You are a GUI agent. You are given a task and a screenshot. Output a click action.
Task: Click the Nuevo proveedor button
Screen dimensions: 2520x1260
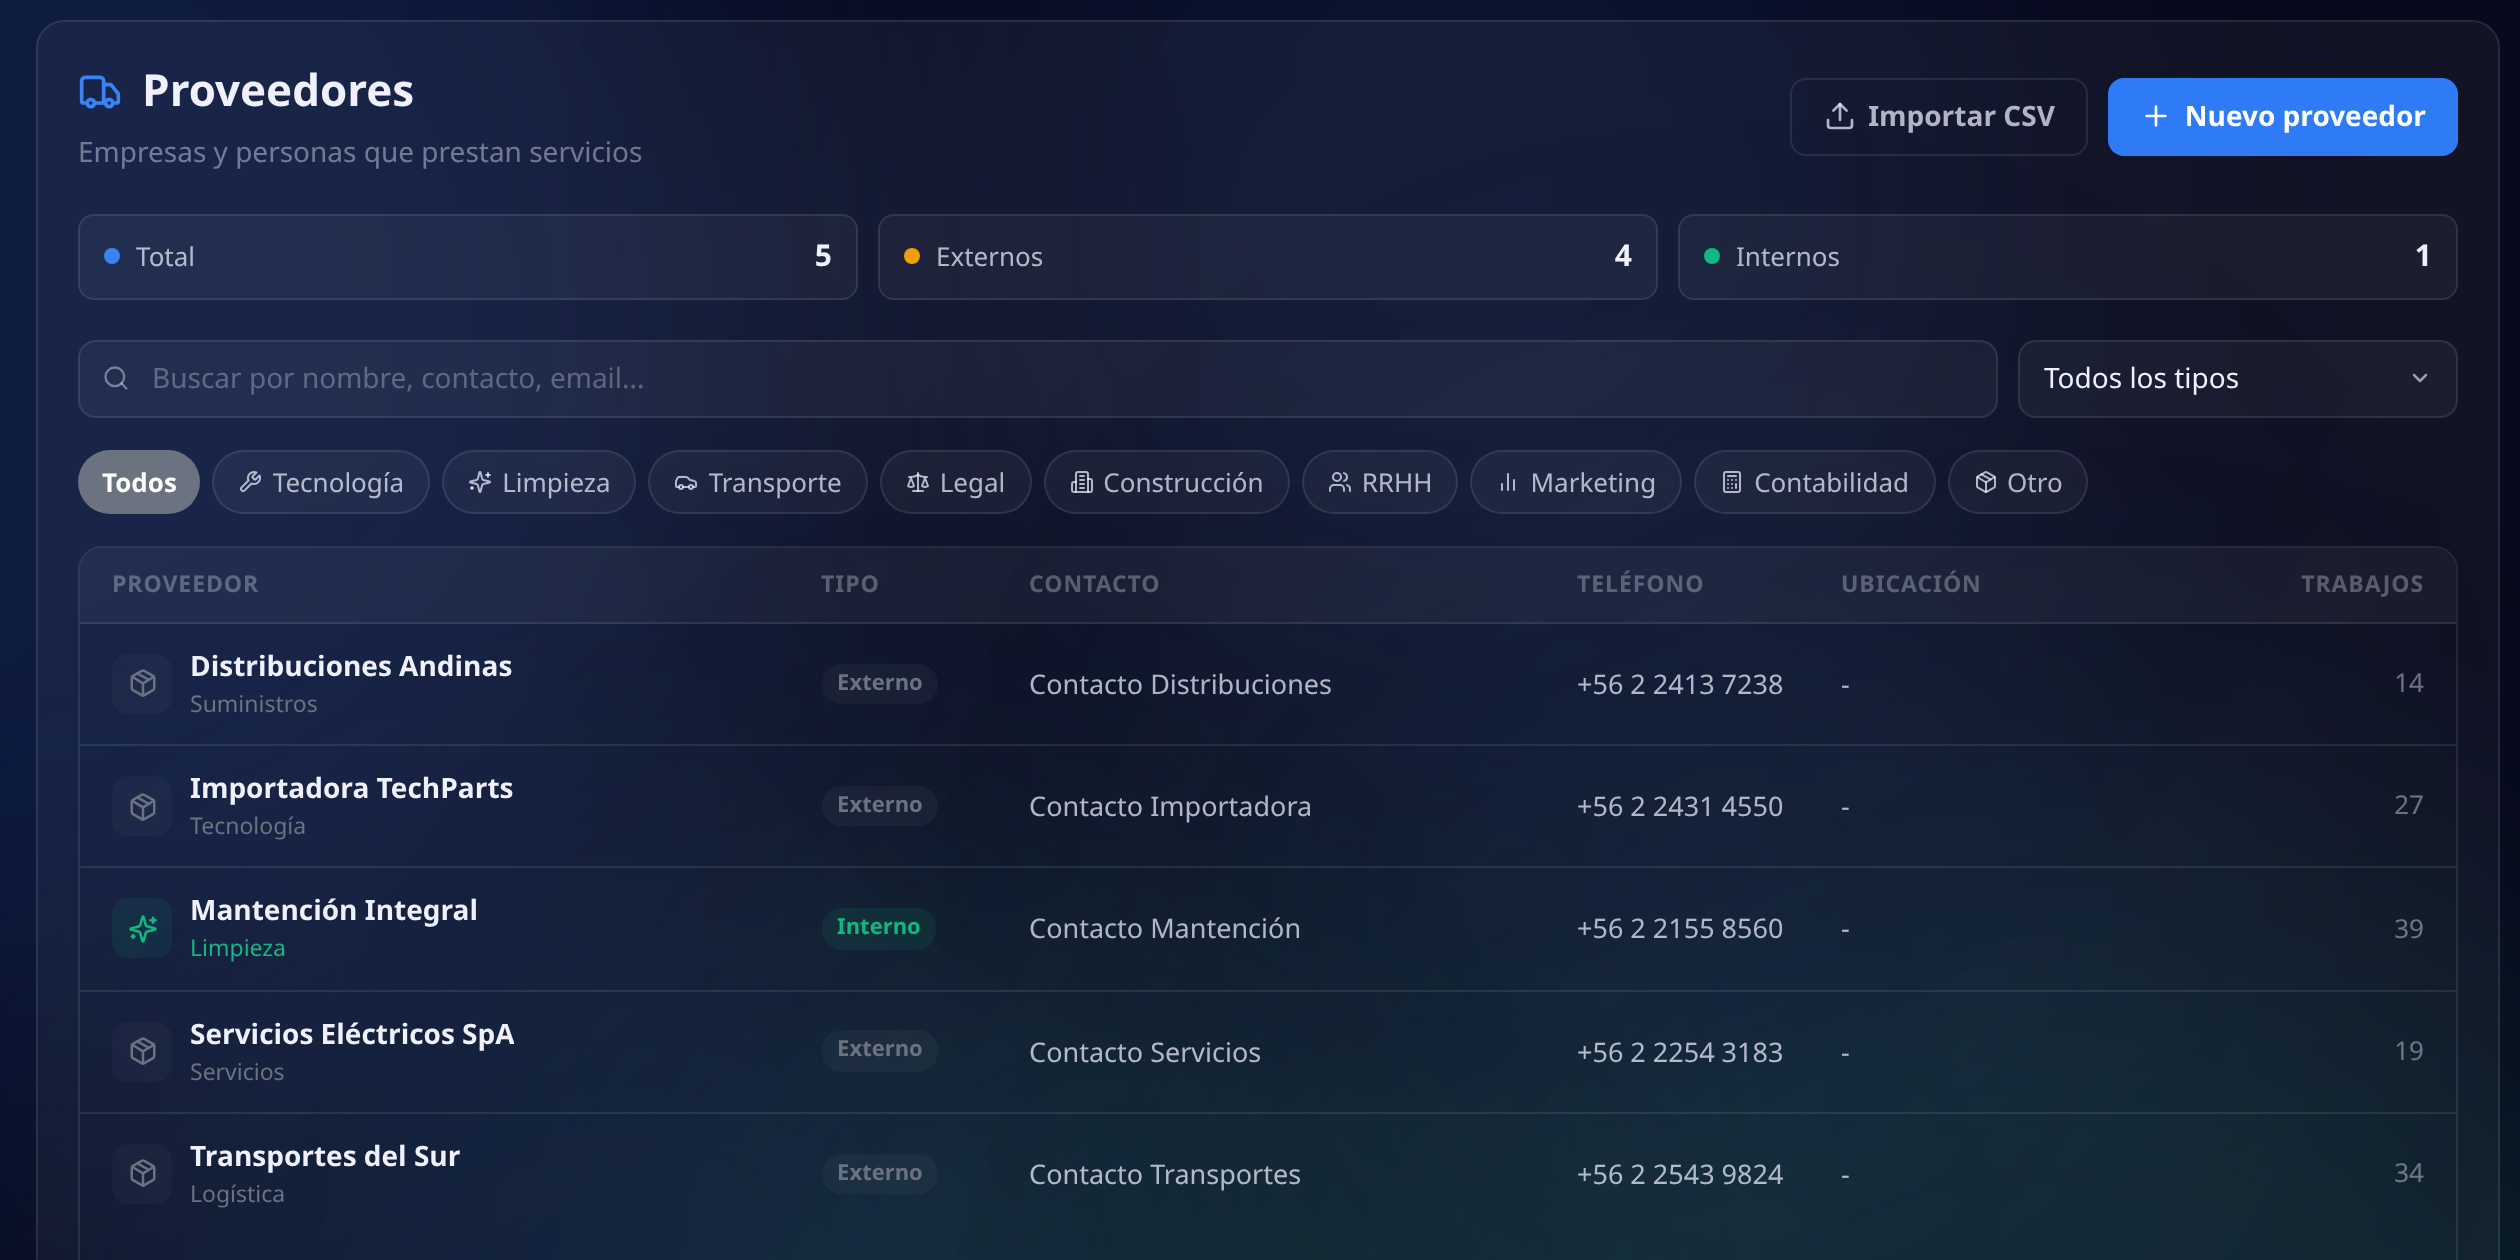point(2282,116)
